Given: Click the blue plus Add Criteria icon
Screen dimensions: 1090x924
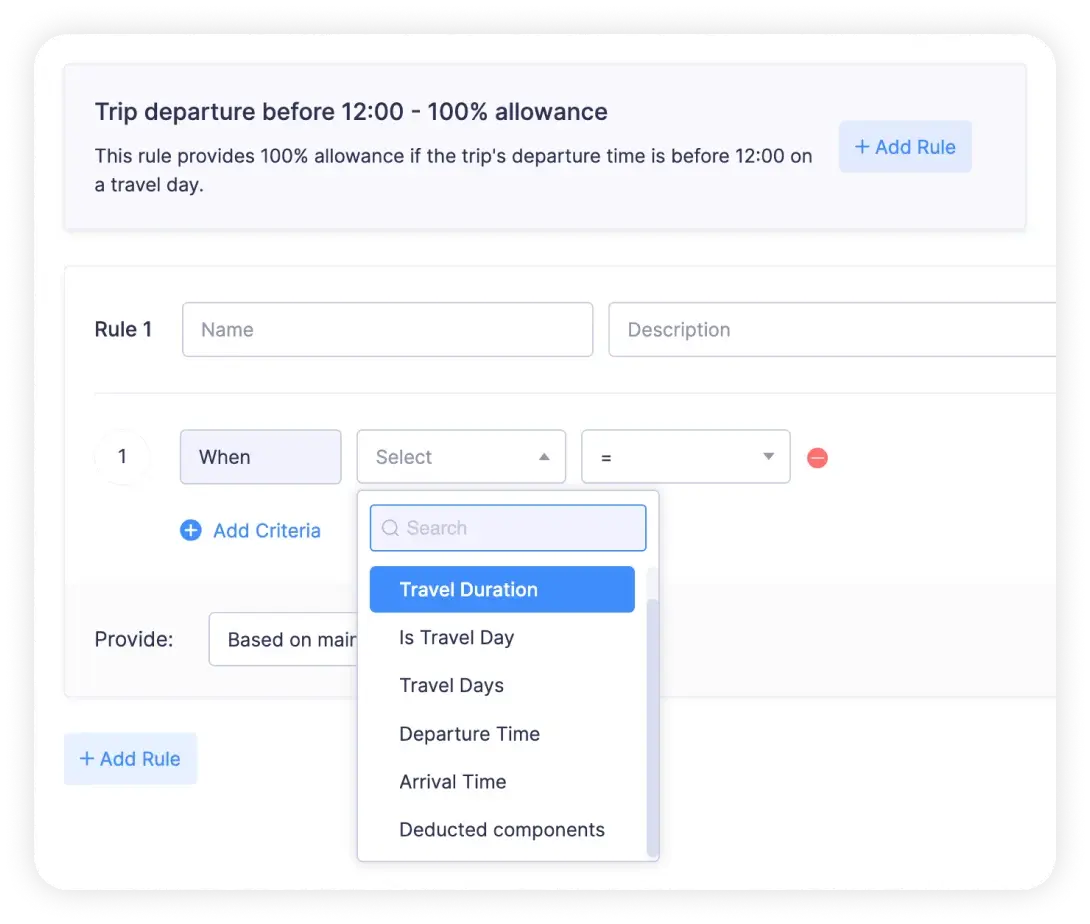Looking at the screenshot, I should tap(190, 530).
